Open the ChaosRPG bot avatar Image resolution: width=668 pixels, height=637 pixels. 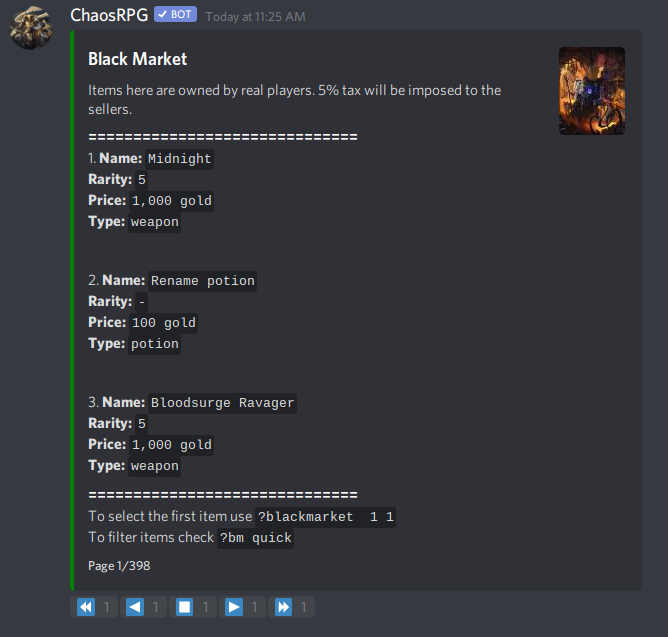(31, 28)
